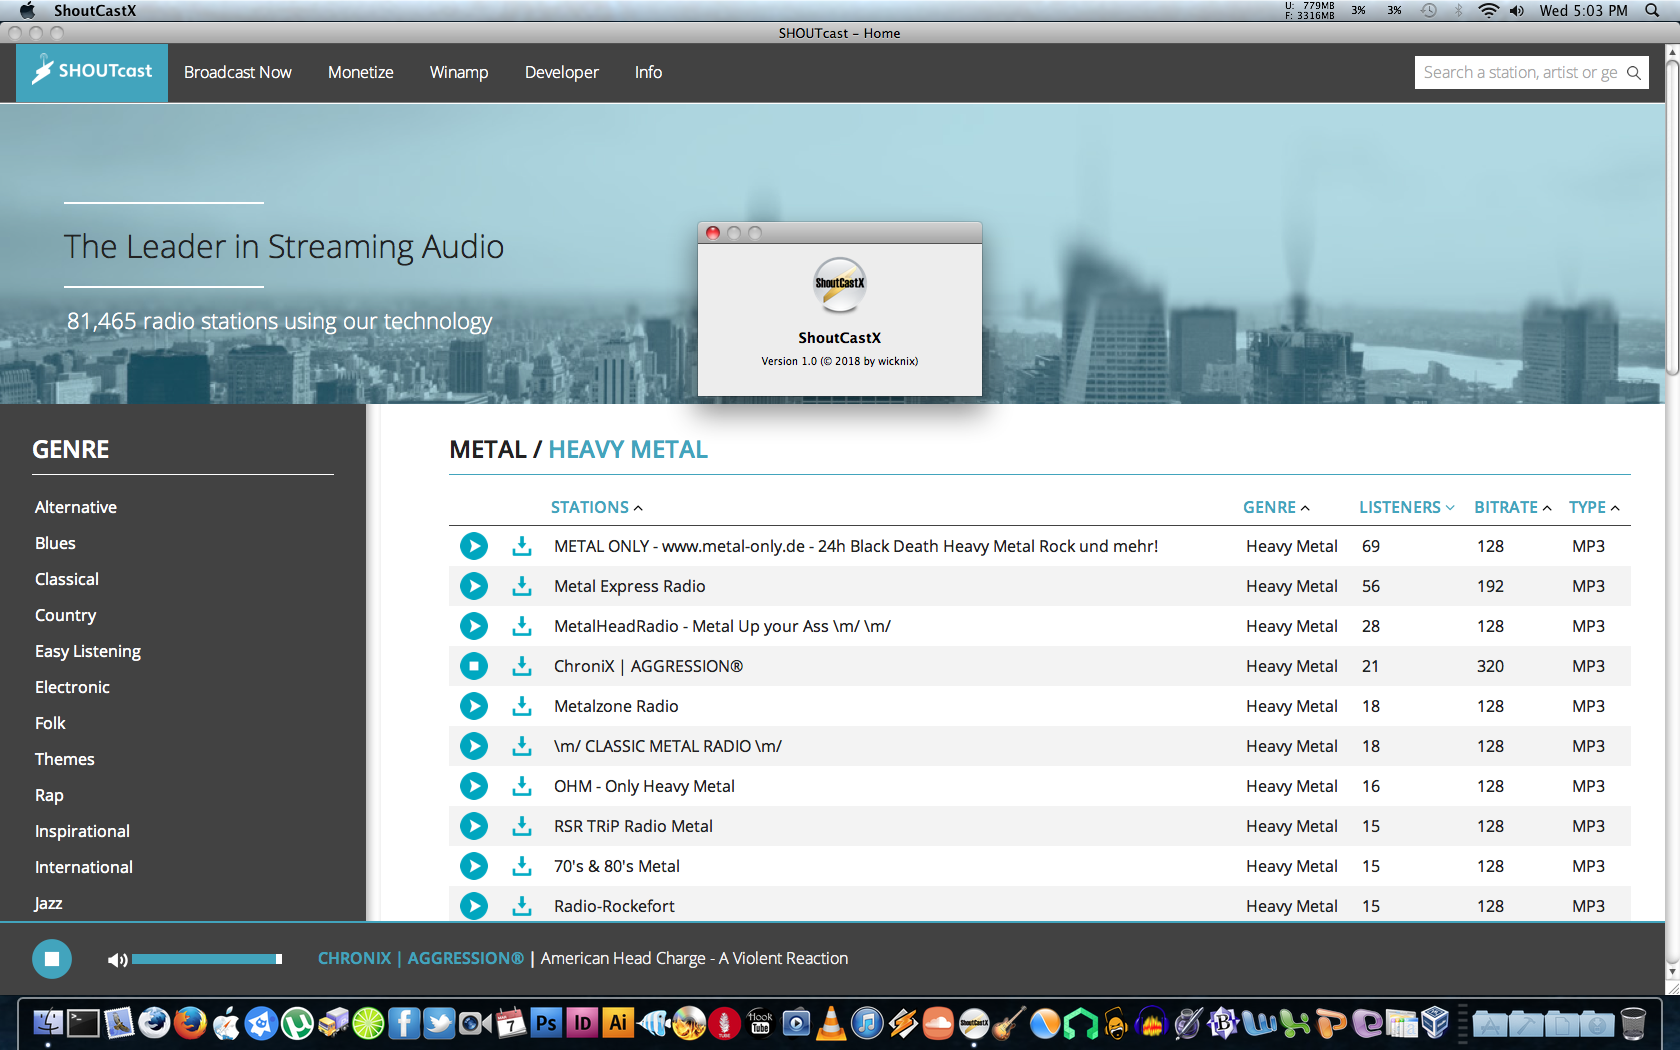
Task: Download CLASSIC METAL RADIO playlist
Action: [x=522, y=746]
